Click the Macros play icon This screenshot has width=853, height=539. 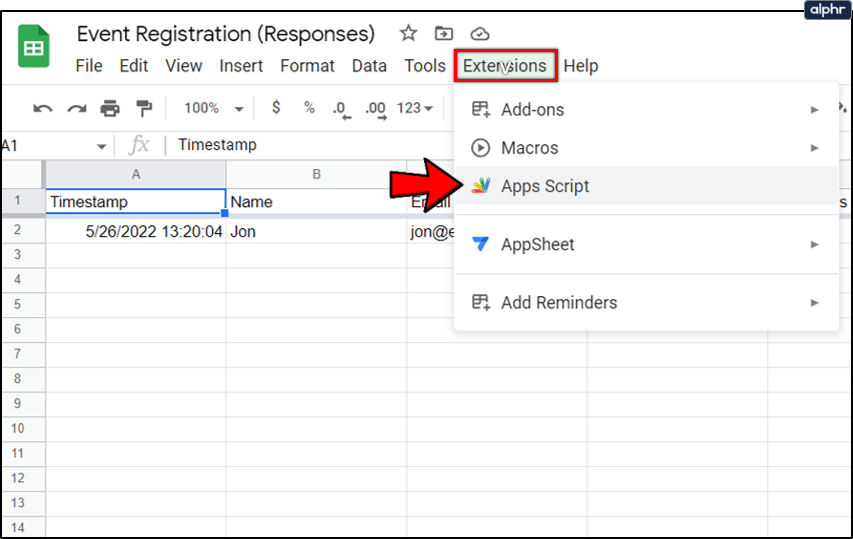coord(480,148)
